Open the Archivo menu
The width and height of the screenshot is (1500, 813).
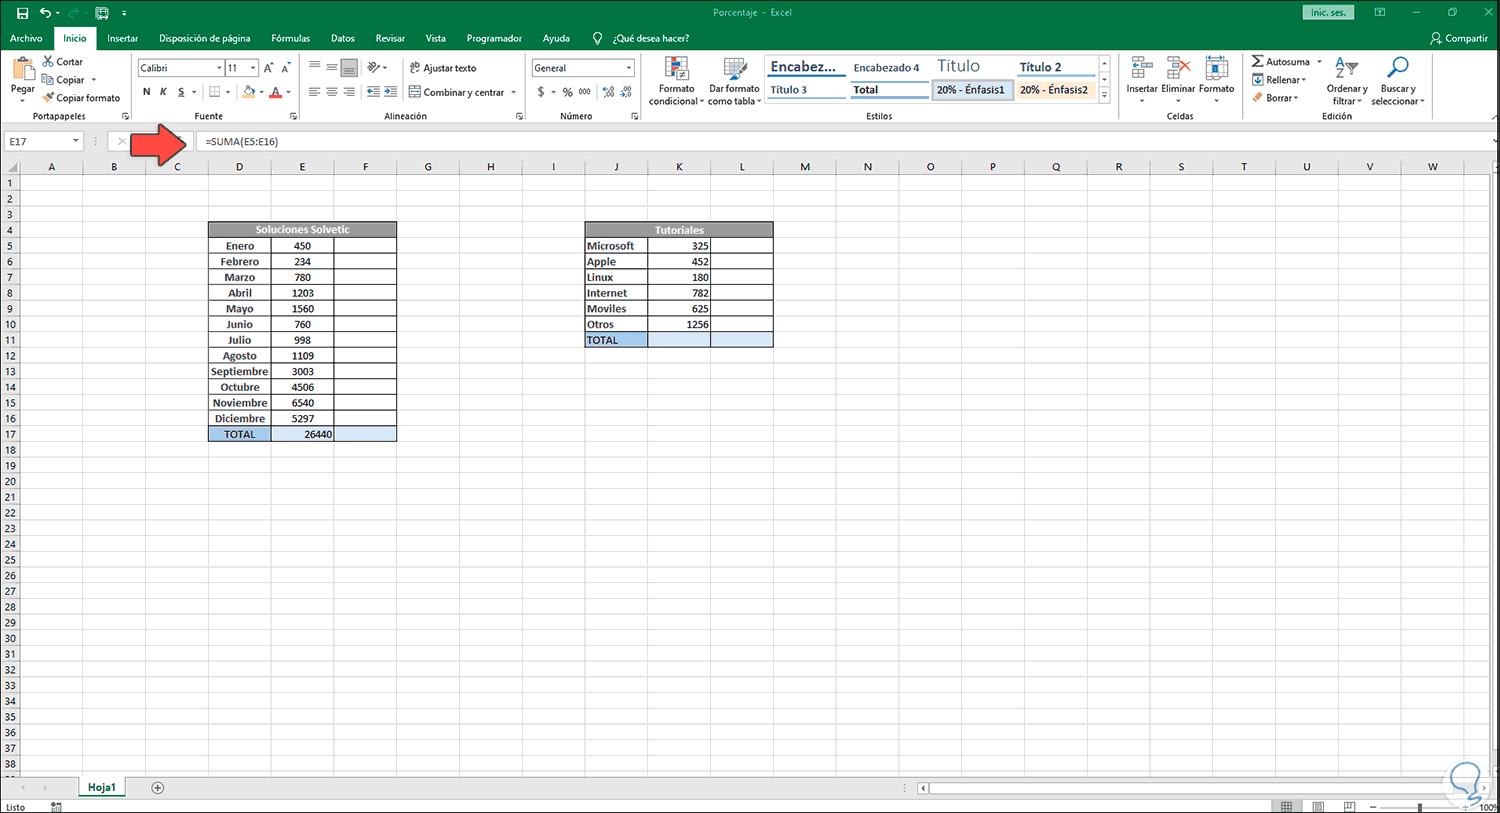pyautogui.click(x=26, y=38)
